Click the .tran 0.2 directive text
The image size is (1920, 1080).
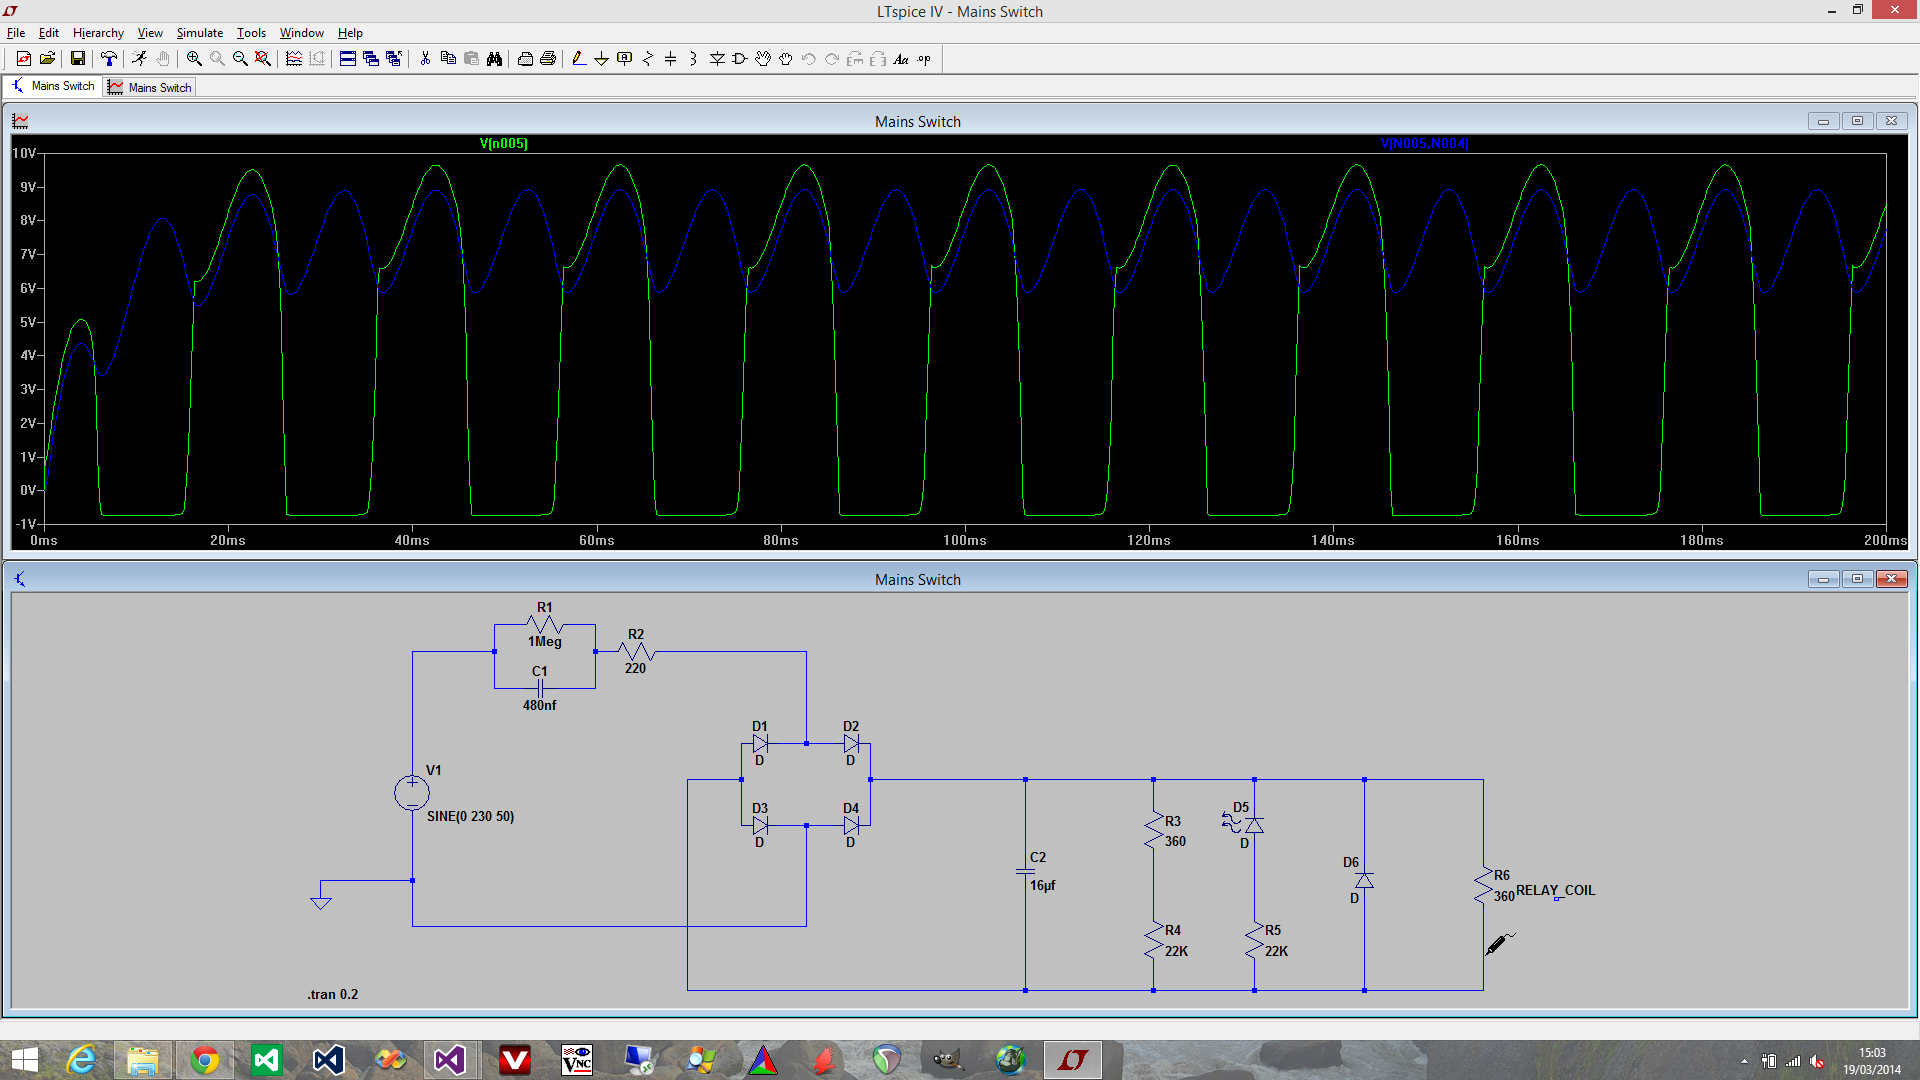(332, 994)
